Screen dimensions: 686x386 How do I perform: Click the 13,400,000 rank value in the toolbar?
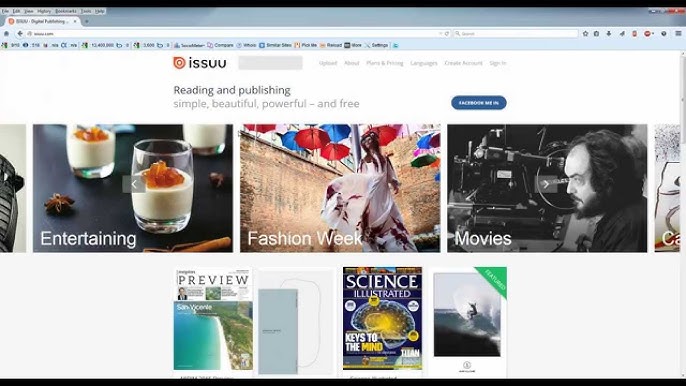[102, 45]
